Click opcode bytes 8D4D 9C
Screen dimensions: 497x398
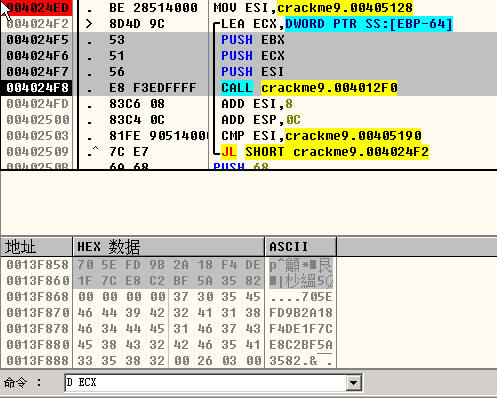click(x=137, y=24)
